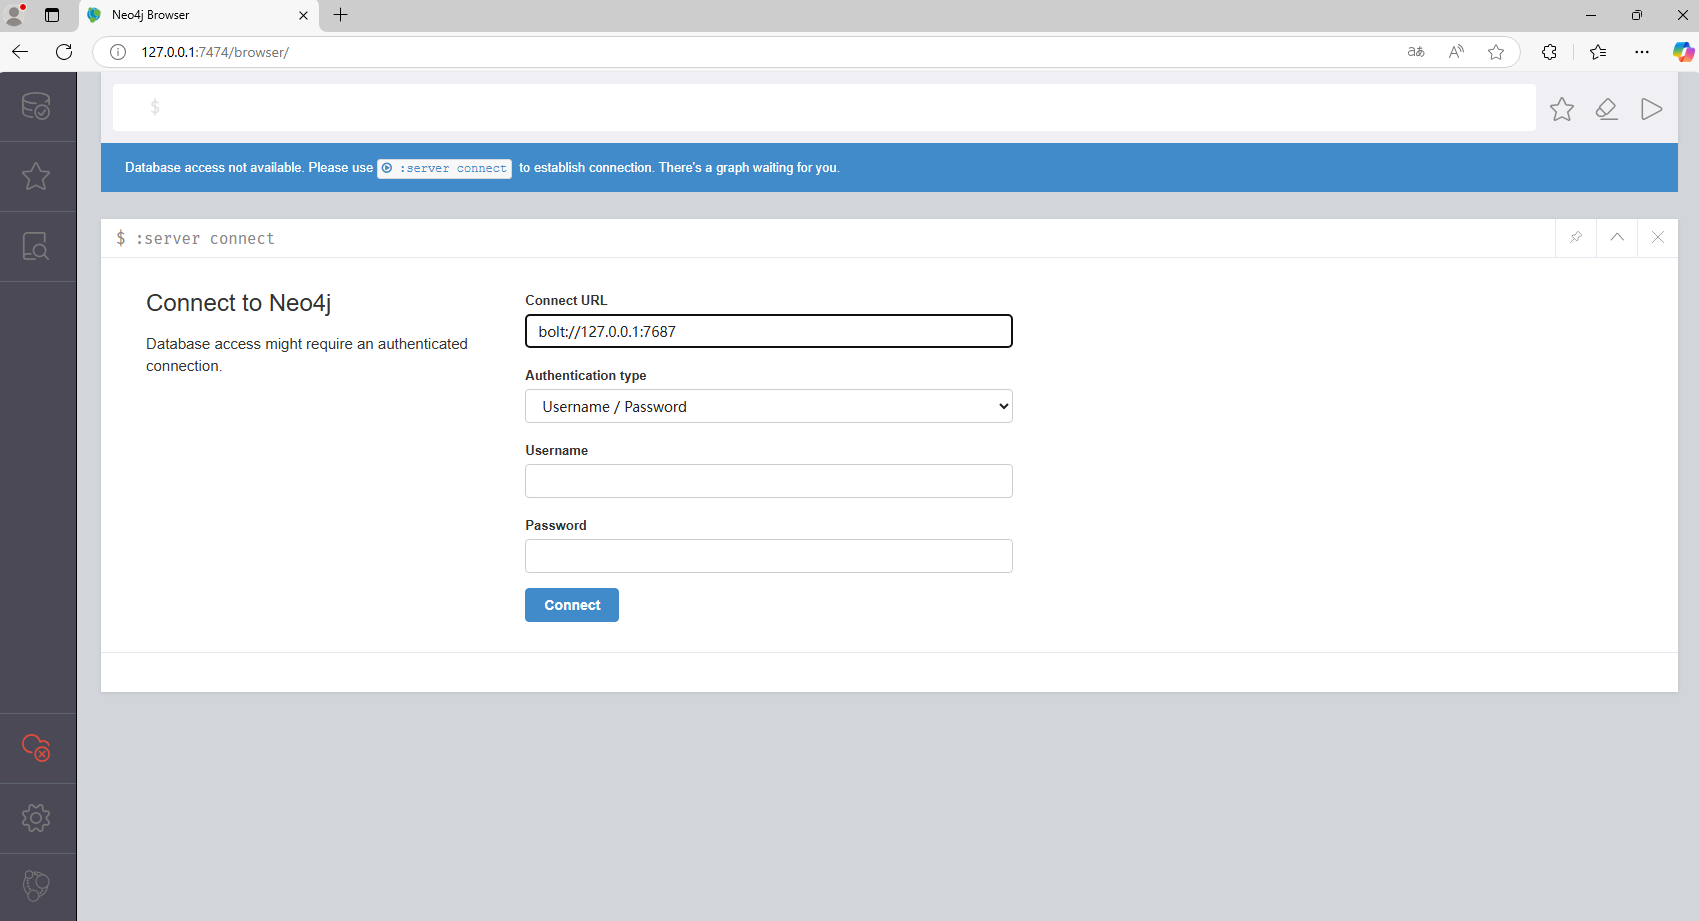View site information icon in address bar
This screenshot has height=921, width=1699.
coord(118,52)
